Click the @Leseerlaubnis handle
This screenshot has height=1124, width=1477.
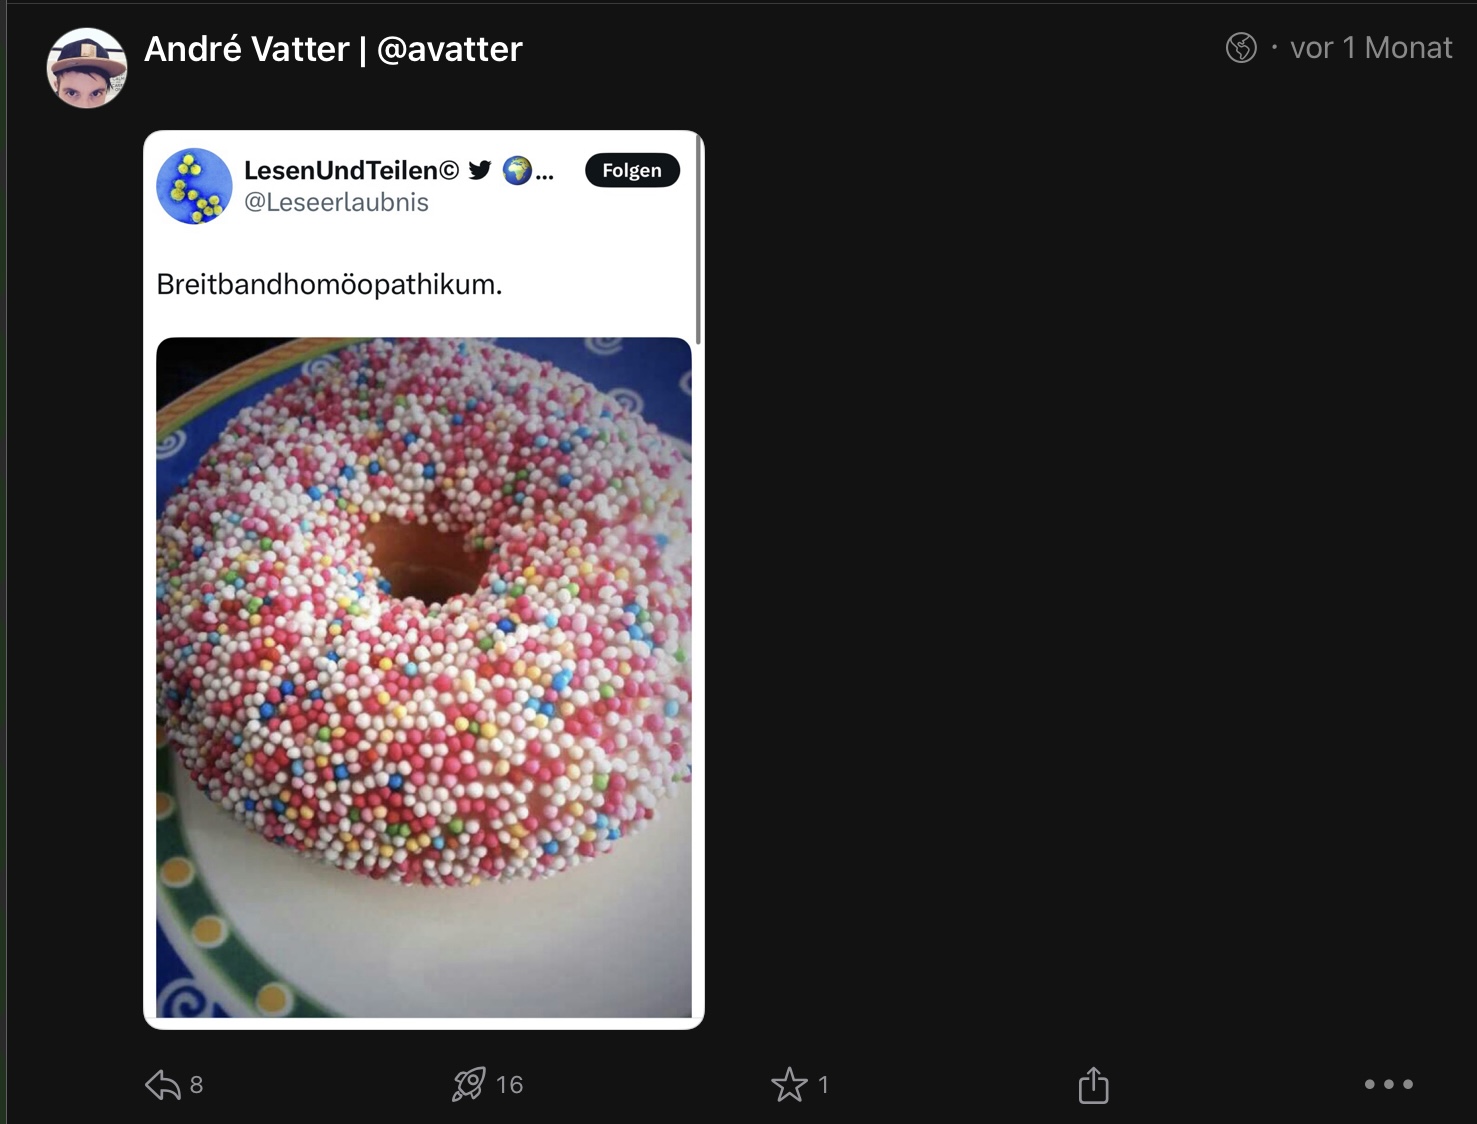[336, 202]
